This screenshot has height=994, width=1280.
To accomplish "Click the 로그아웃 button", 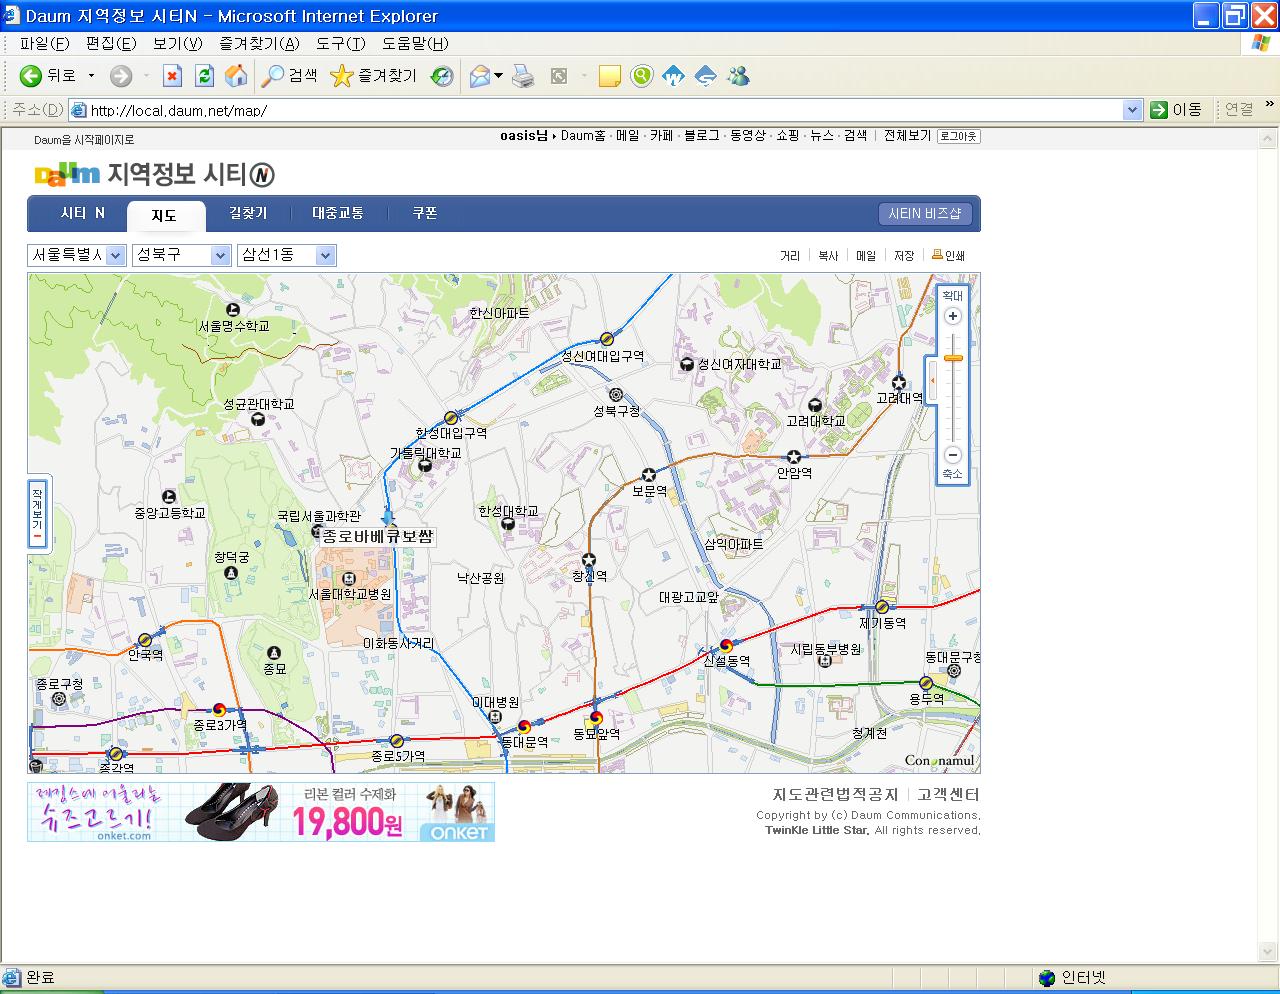I will 958,136.
